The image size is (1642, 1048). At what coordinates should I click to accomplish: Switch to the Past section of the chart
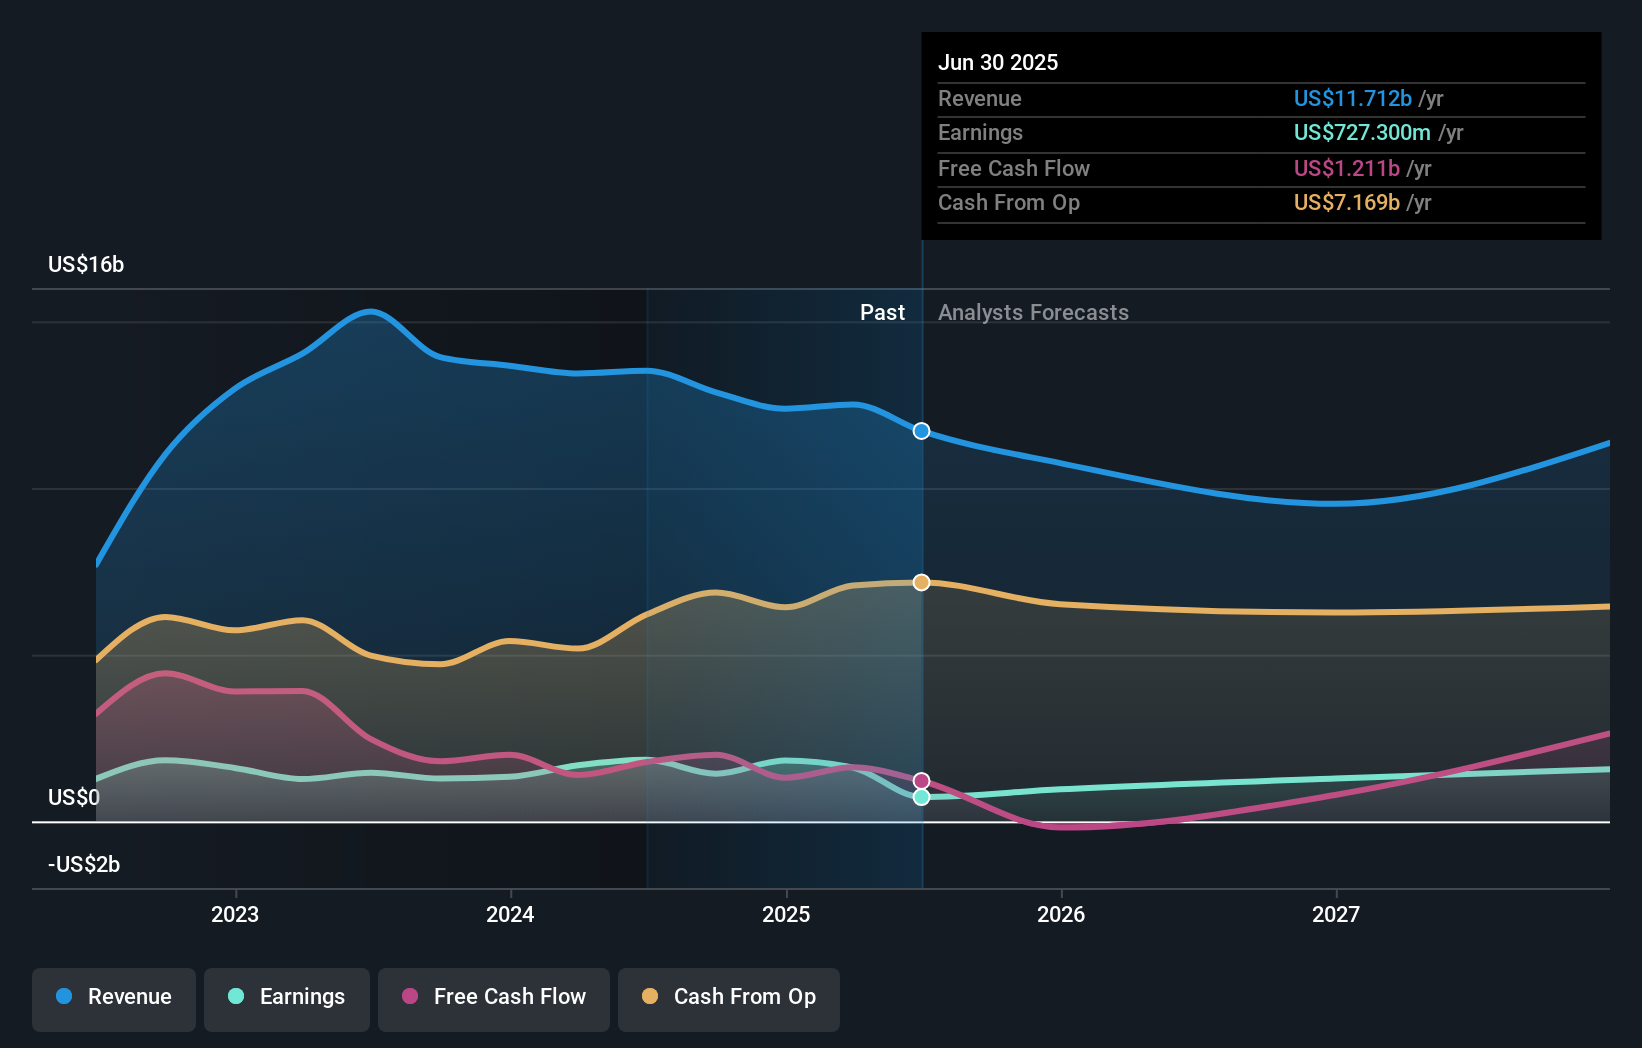(x=882, y=312)
